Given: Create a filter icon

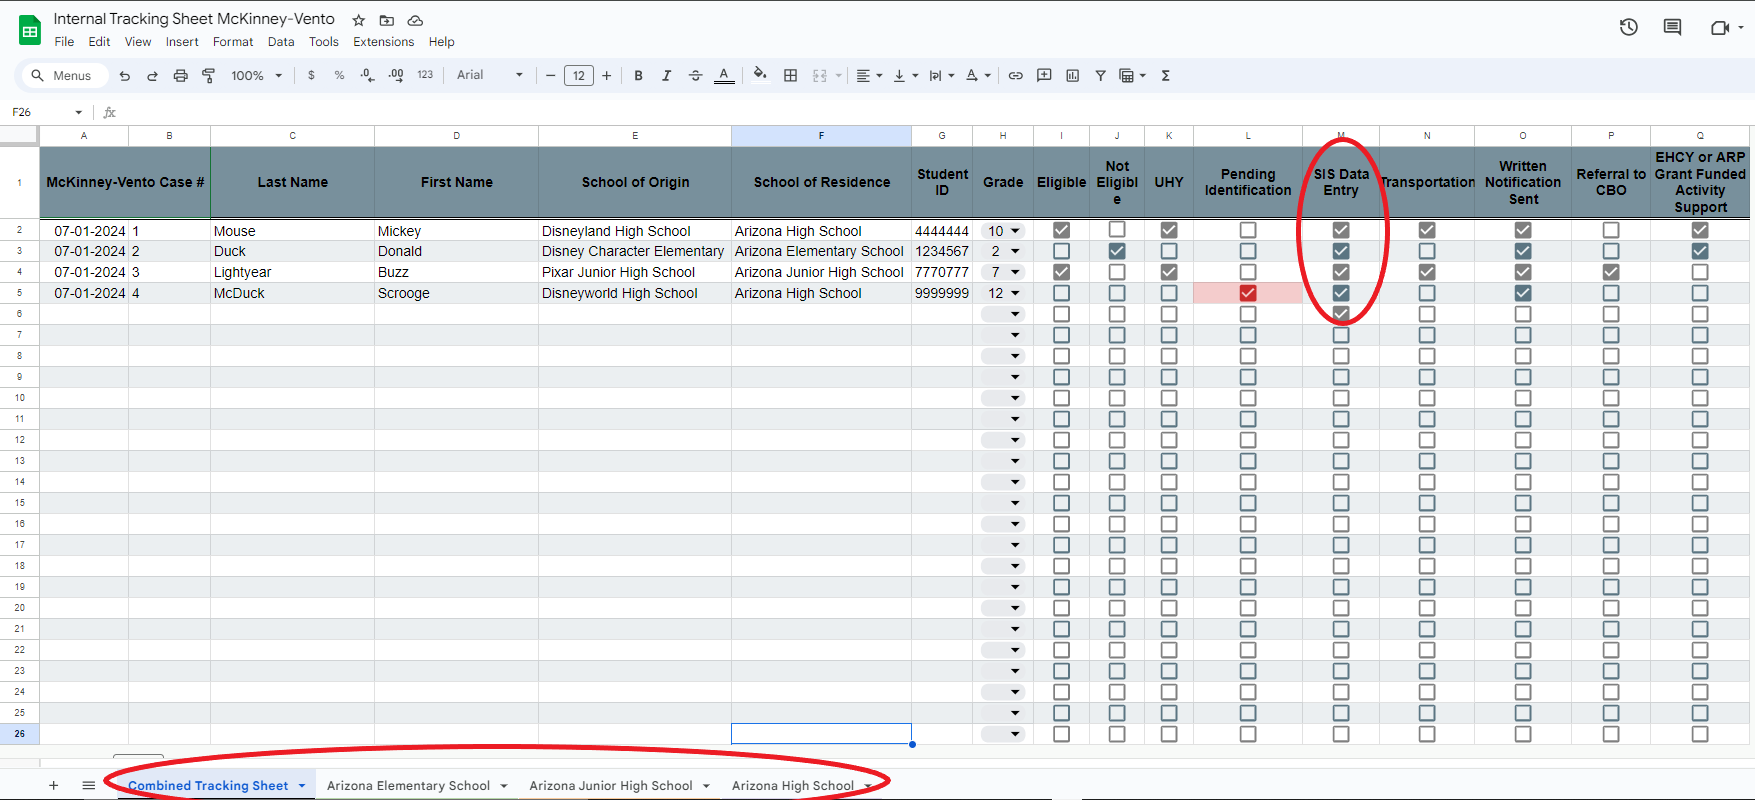Looking at the screenshot, I should (1100, 76).
